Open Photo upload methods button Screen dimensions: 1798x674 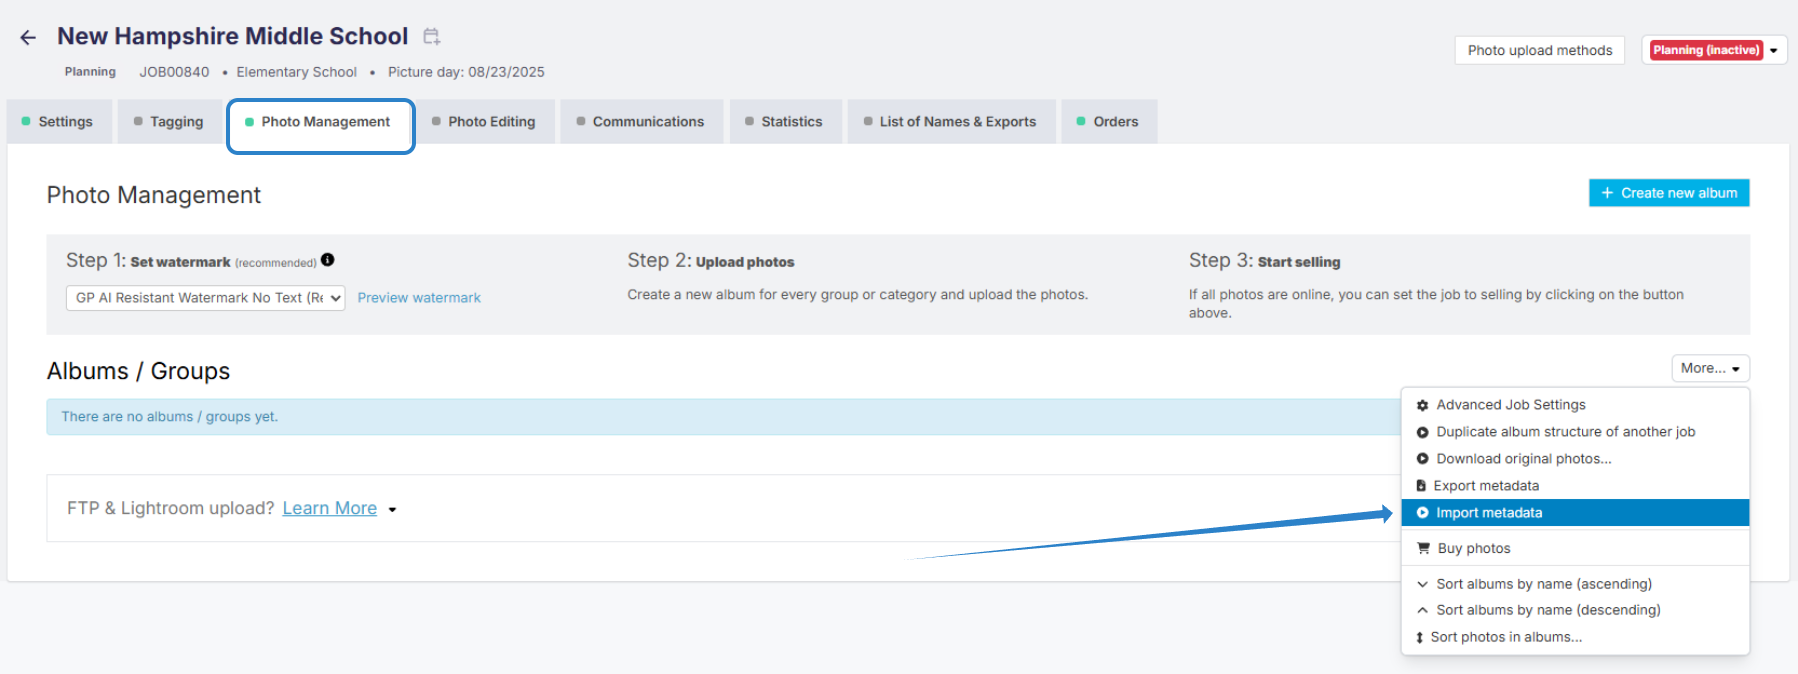click(1540, 50)
